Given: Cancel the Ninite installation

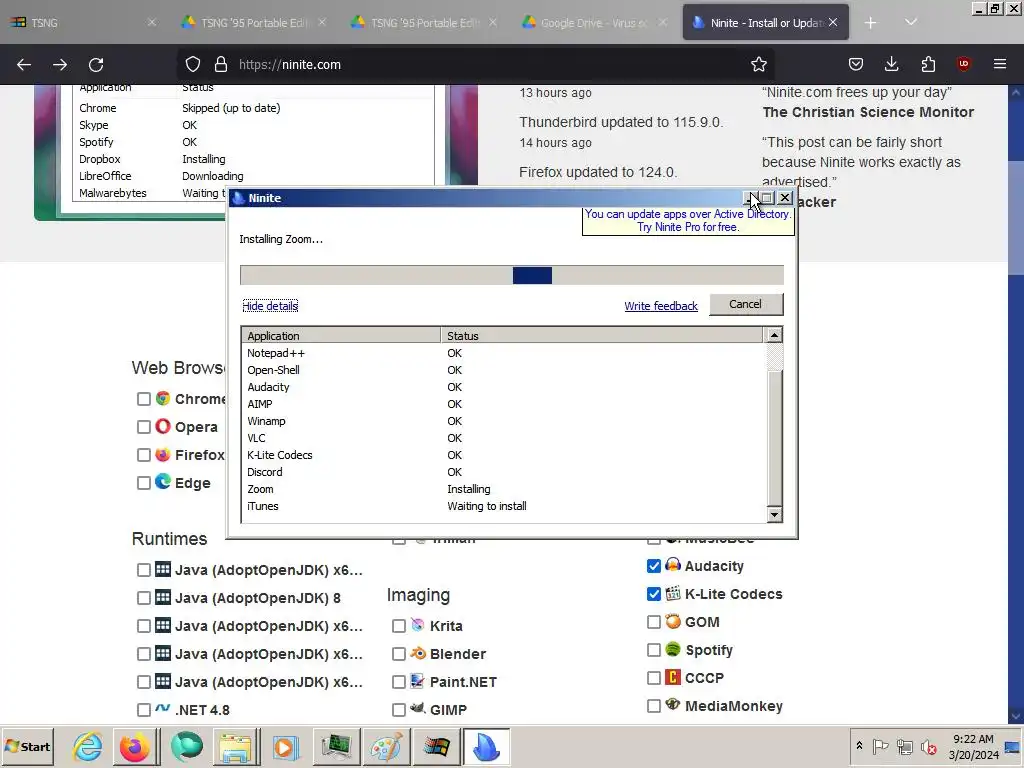Looking at the screenshot, I should click(x=745, y=304).
